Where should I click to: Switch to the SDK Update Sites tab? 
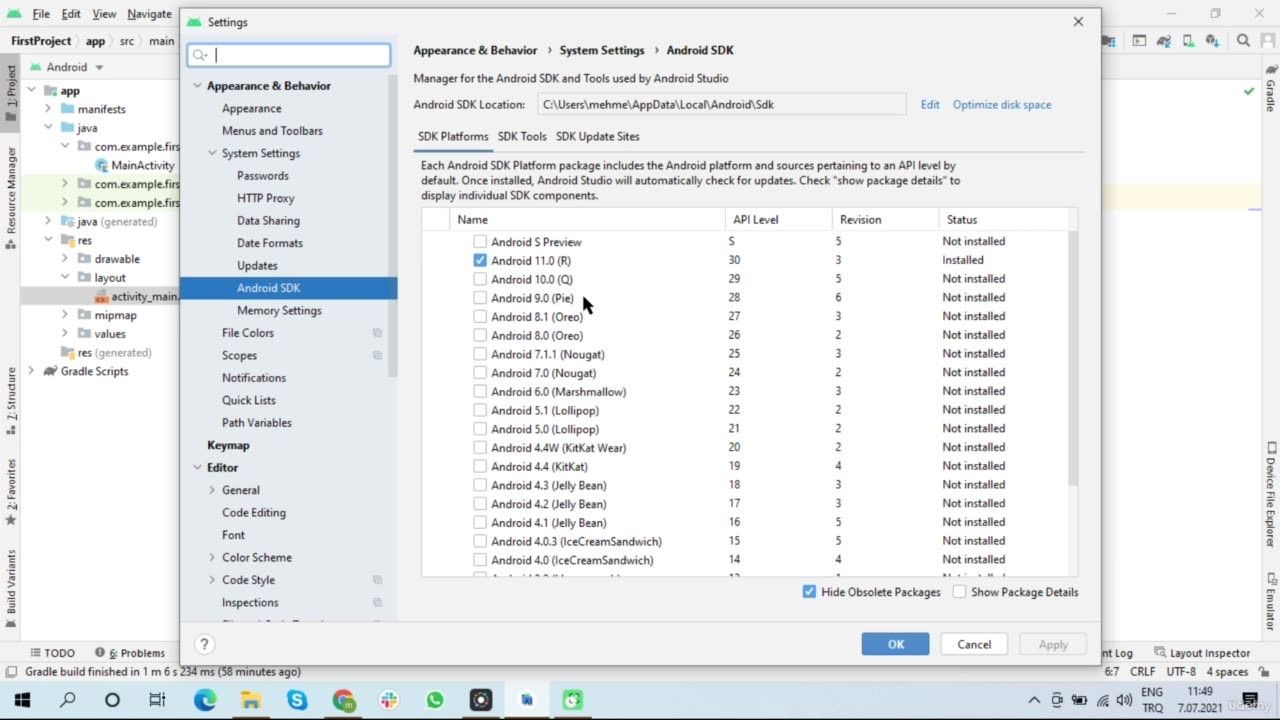(x=598, y=137)
